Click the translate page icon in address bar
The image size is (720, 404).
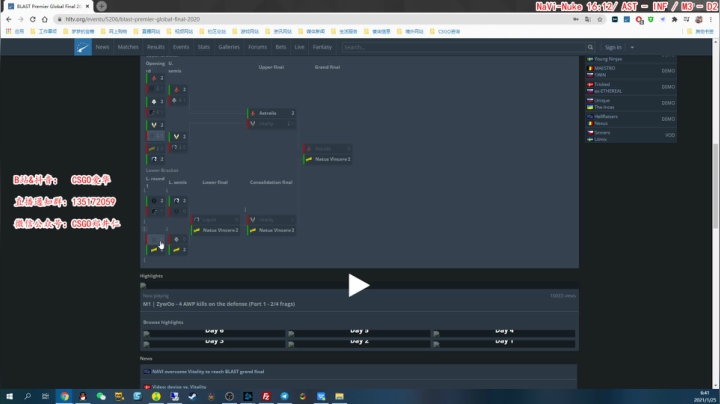coord(588,19)
